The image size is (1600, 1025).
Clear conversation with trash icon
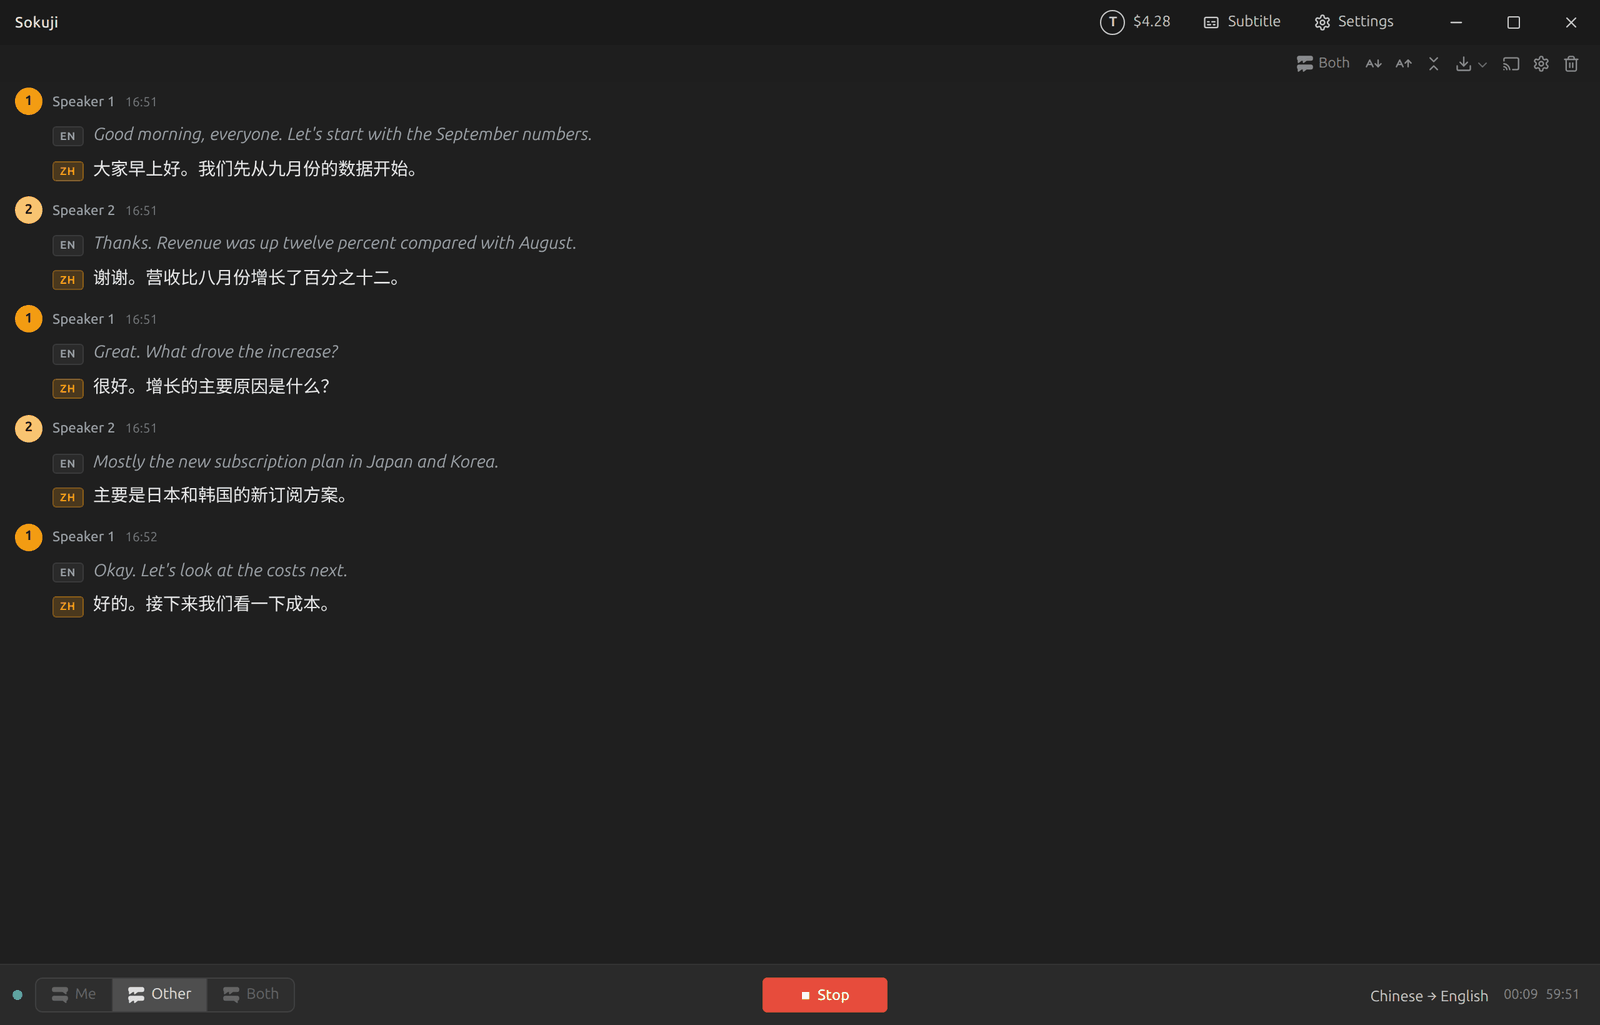[1571, 63]
